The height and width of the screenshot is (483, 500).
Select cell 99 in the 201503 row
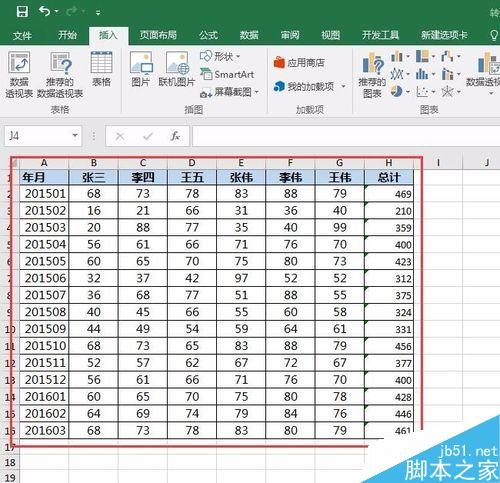340,227
